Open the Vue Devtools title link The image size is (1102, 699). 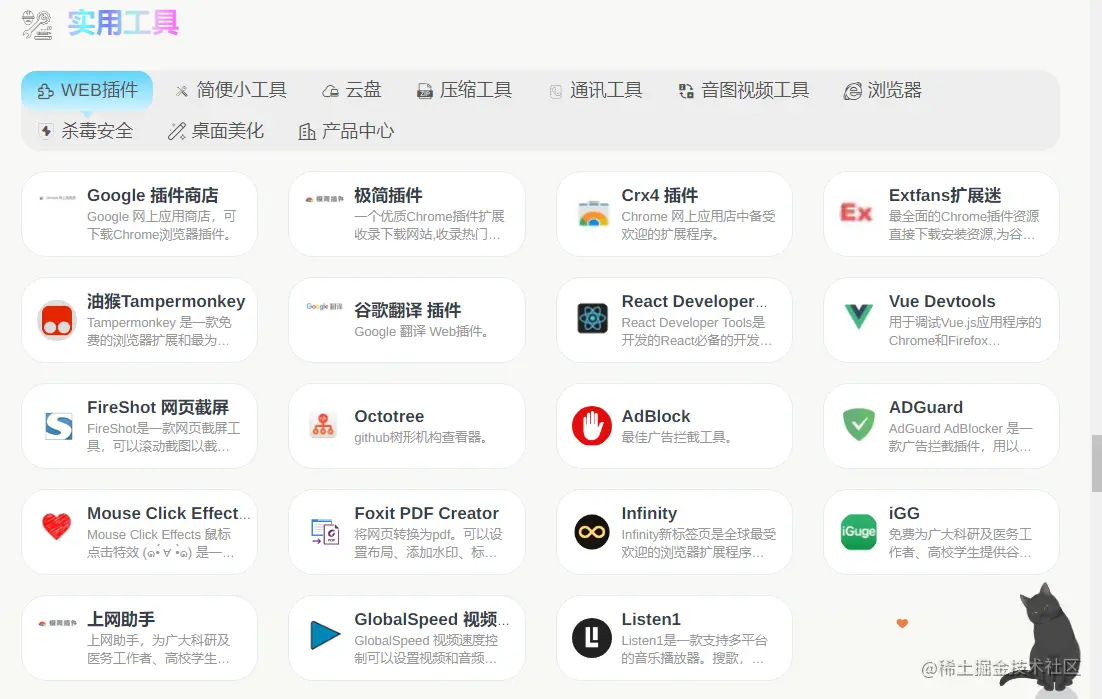pos(942,301)
